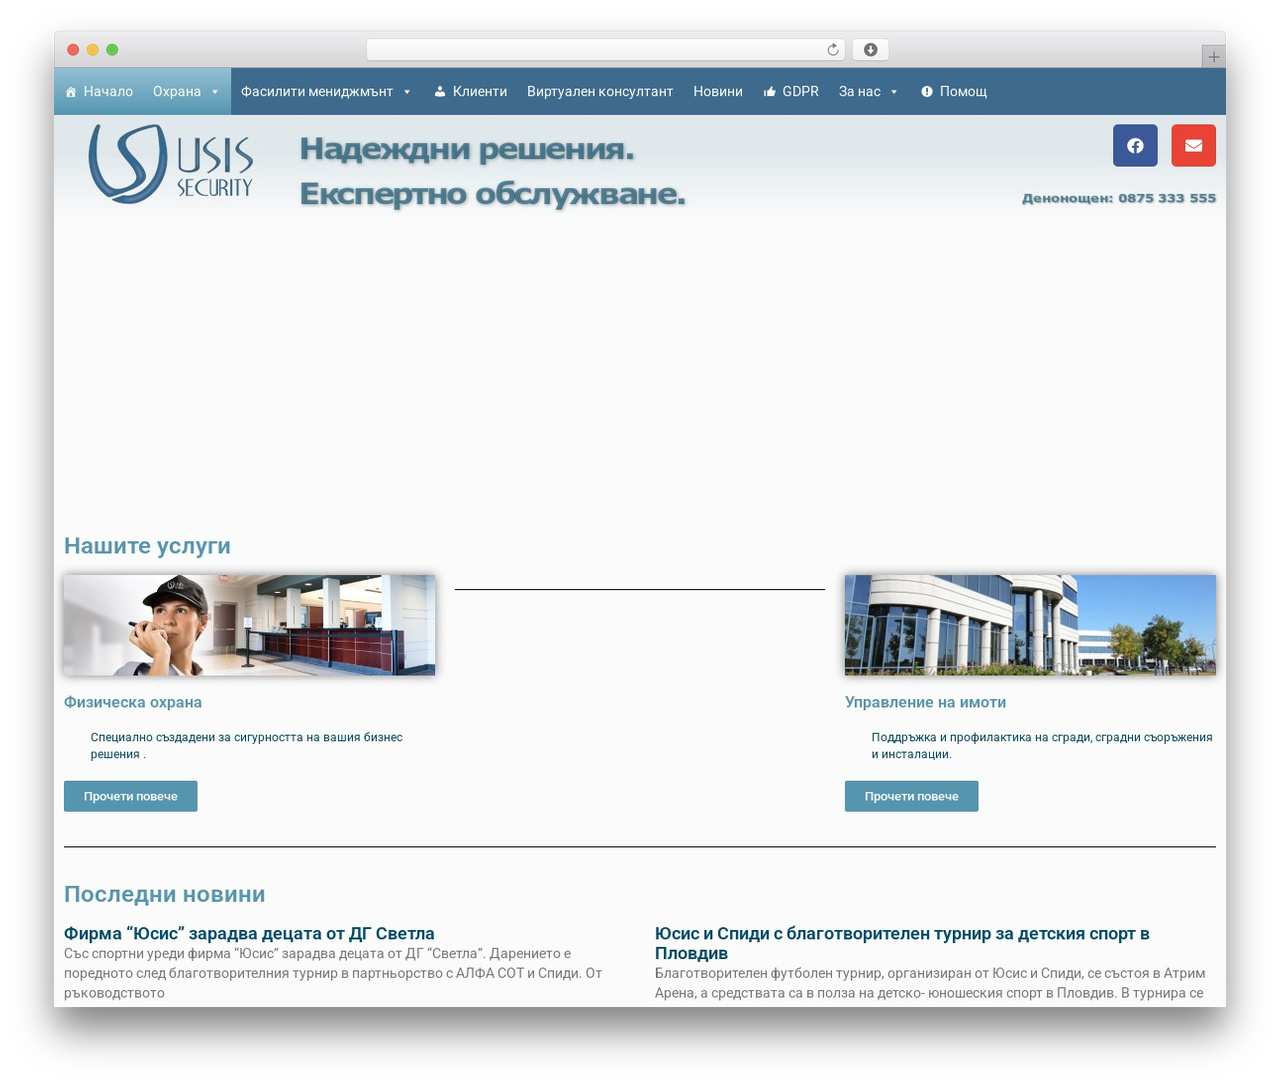Expand the Фасилити мениджмънт dropdown arrow

pos(407,92)
